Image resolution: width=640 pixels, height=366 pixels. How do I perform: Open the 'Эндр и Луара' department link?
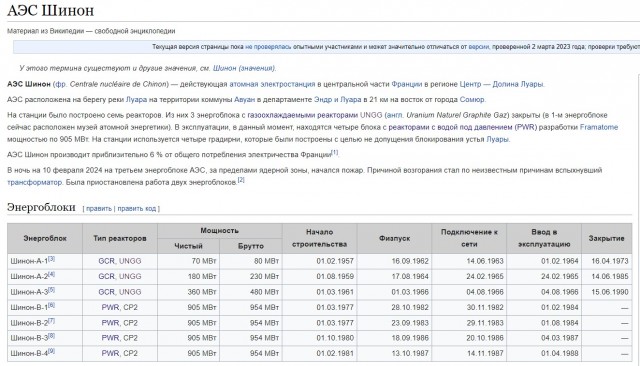pyautogui.click(x=338, y=100)
